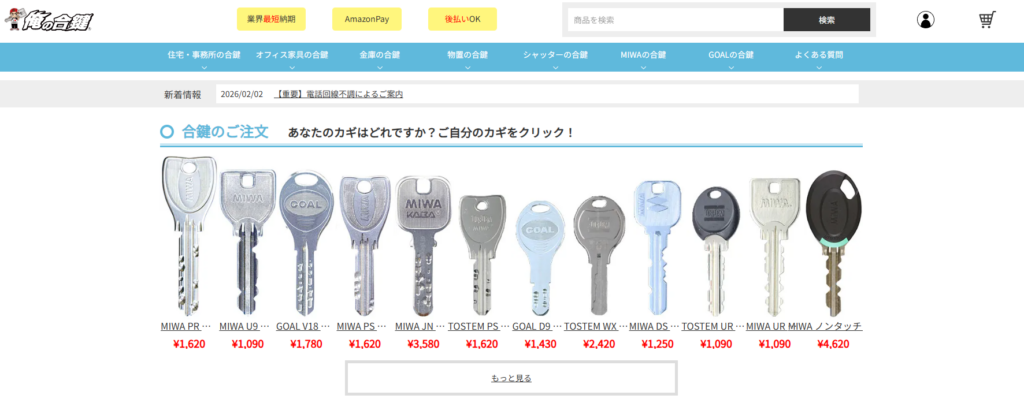Choose the black TOSTEM UR key image

tap(716, 251)
